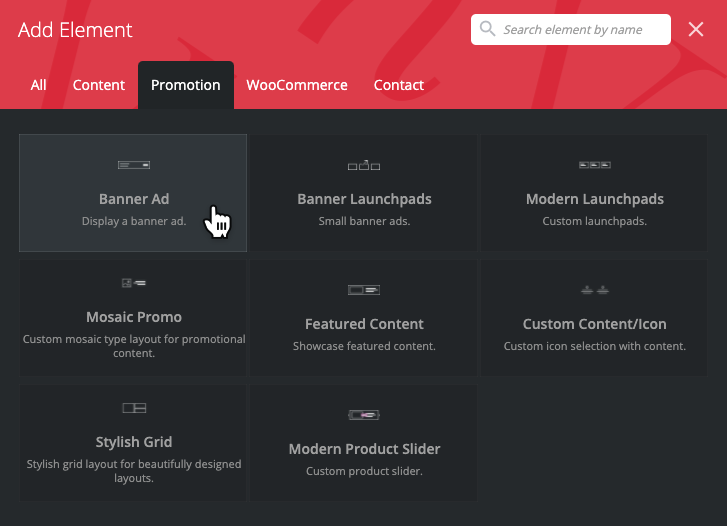
Task: Click the Custom Content/Icon element icon
Action: (x=595, y=290)
